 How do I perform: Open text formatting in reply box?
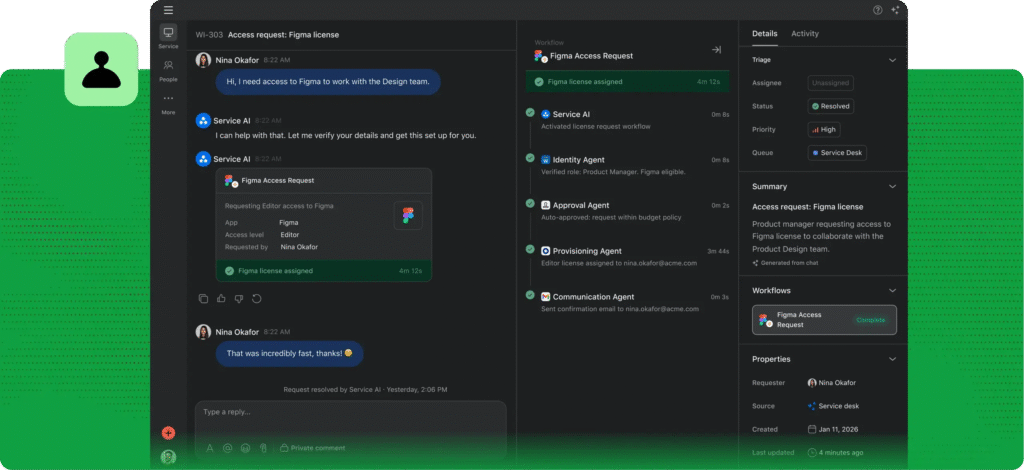click(210, 448)
